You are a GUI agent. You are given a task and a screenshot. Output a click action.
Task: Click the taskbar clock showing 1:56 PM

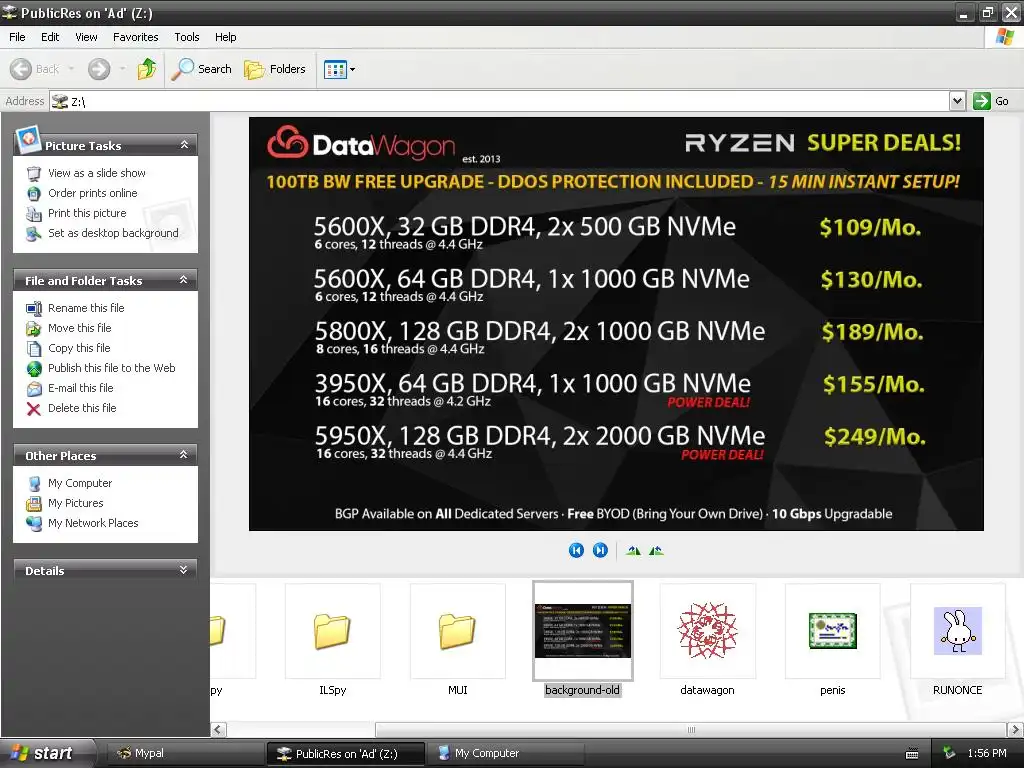[987, 754]
